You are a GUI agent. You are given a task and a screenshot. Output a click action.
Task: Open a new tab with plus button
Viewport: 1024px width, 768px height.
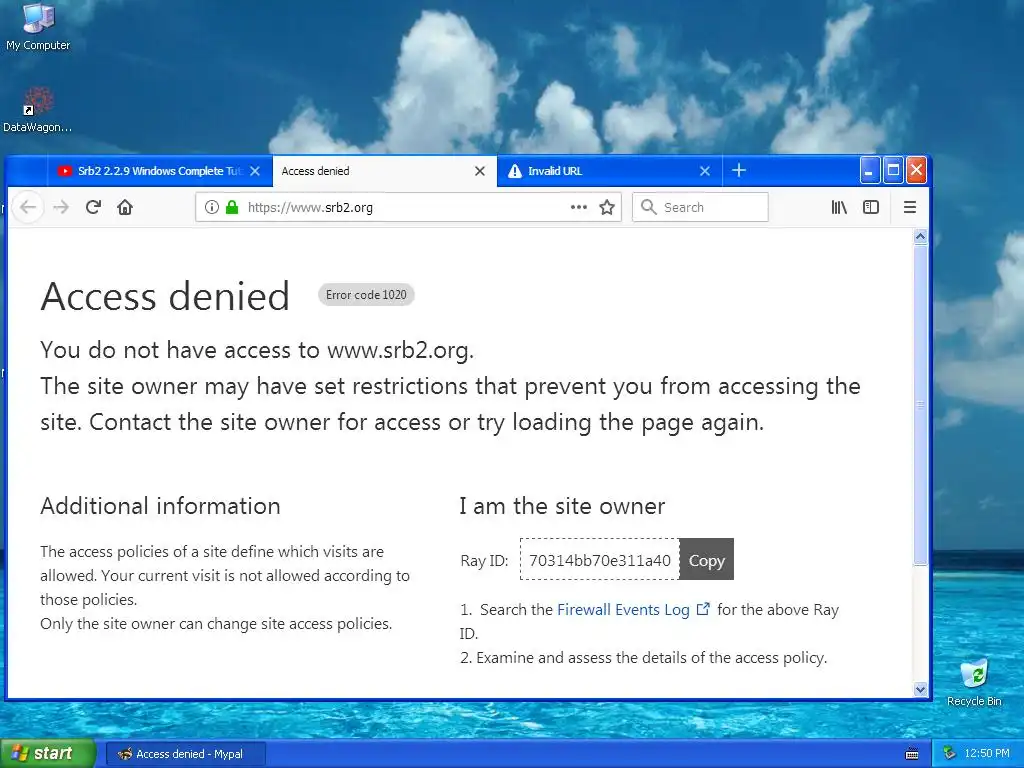(739, 170)
